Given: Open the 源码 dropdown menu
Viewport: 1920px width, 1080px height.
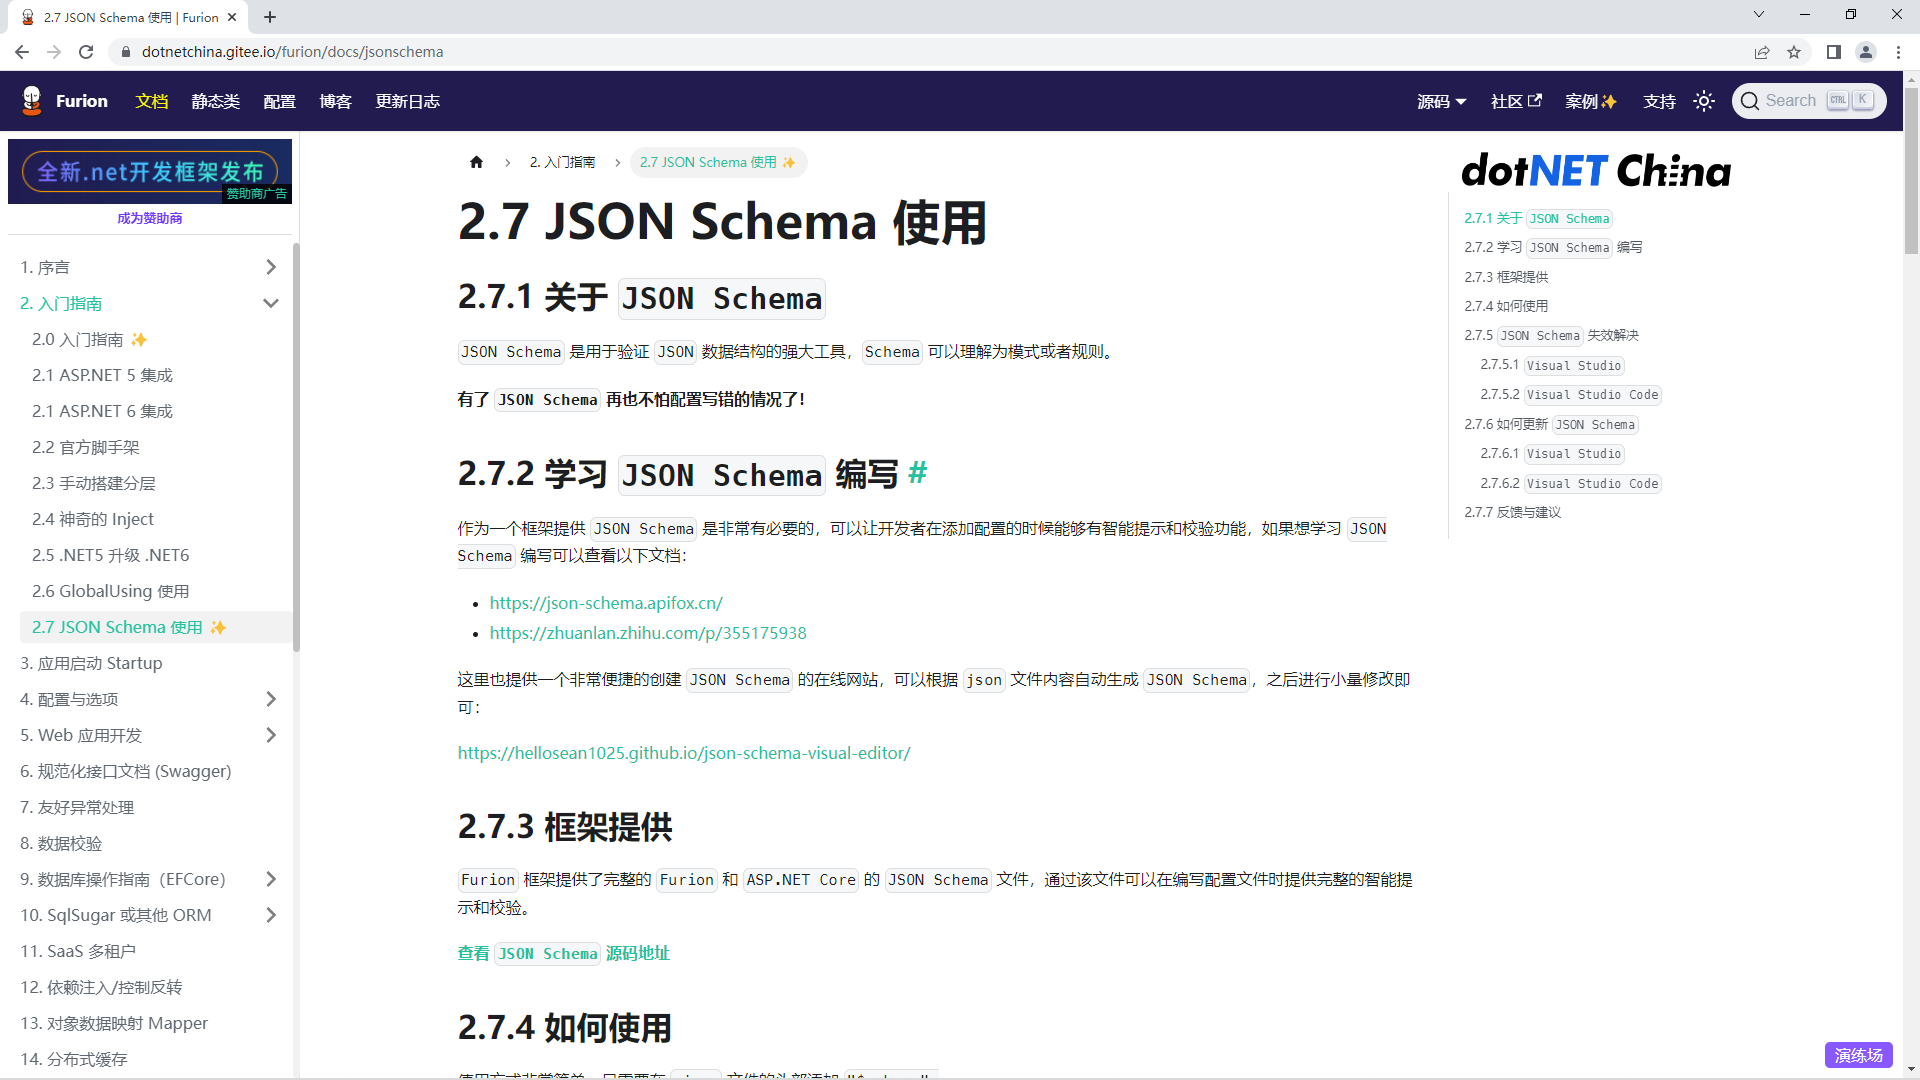Looking at the screenshot, I should pos(1441,101).
